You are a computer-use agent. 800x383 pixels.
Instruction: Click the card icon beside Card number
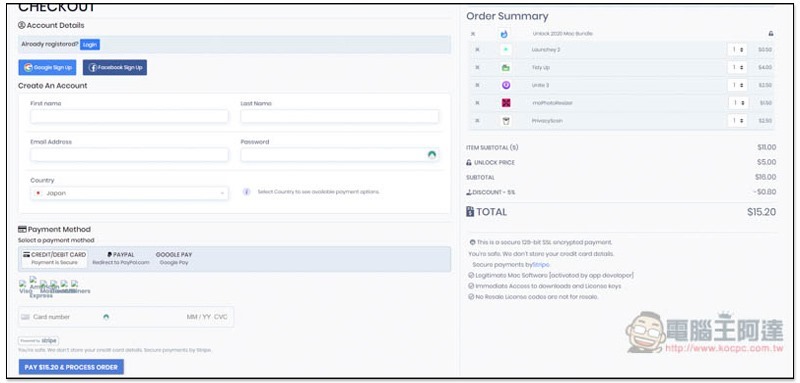pos(26,317)
